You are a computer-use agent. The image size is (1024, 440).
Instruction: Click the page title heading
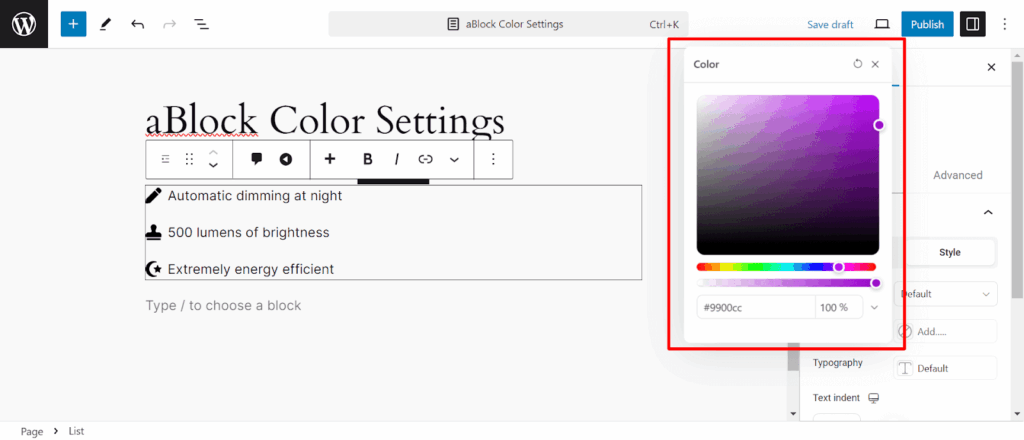(x=325, y=121)
